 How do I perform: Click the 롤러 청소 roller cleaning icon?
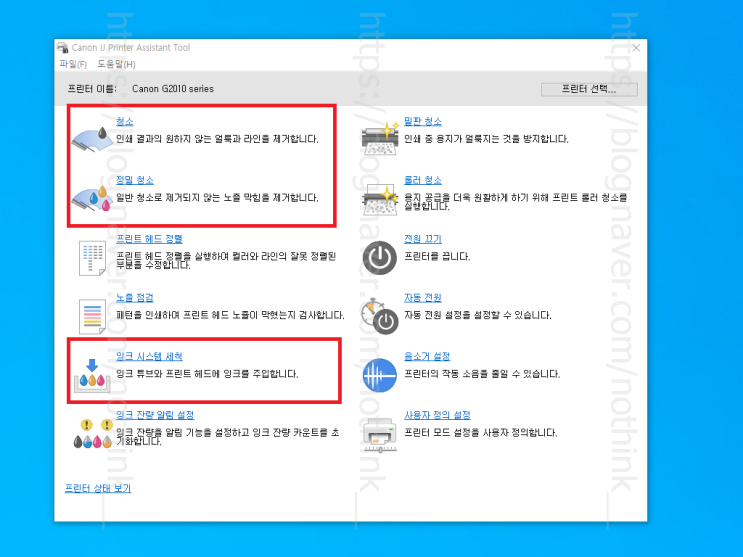coord(380,198)
